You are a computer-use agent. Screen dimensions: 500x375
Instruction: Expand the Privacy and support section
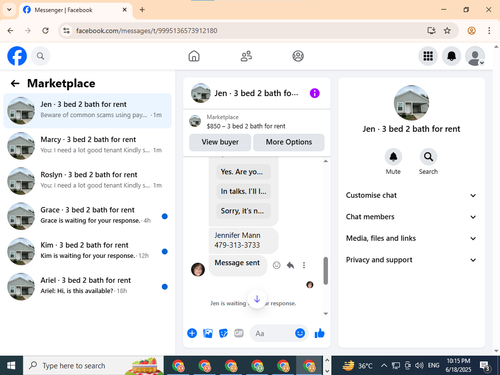coord(411,260)
